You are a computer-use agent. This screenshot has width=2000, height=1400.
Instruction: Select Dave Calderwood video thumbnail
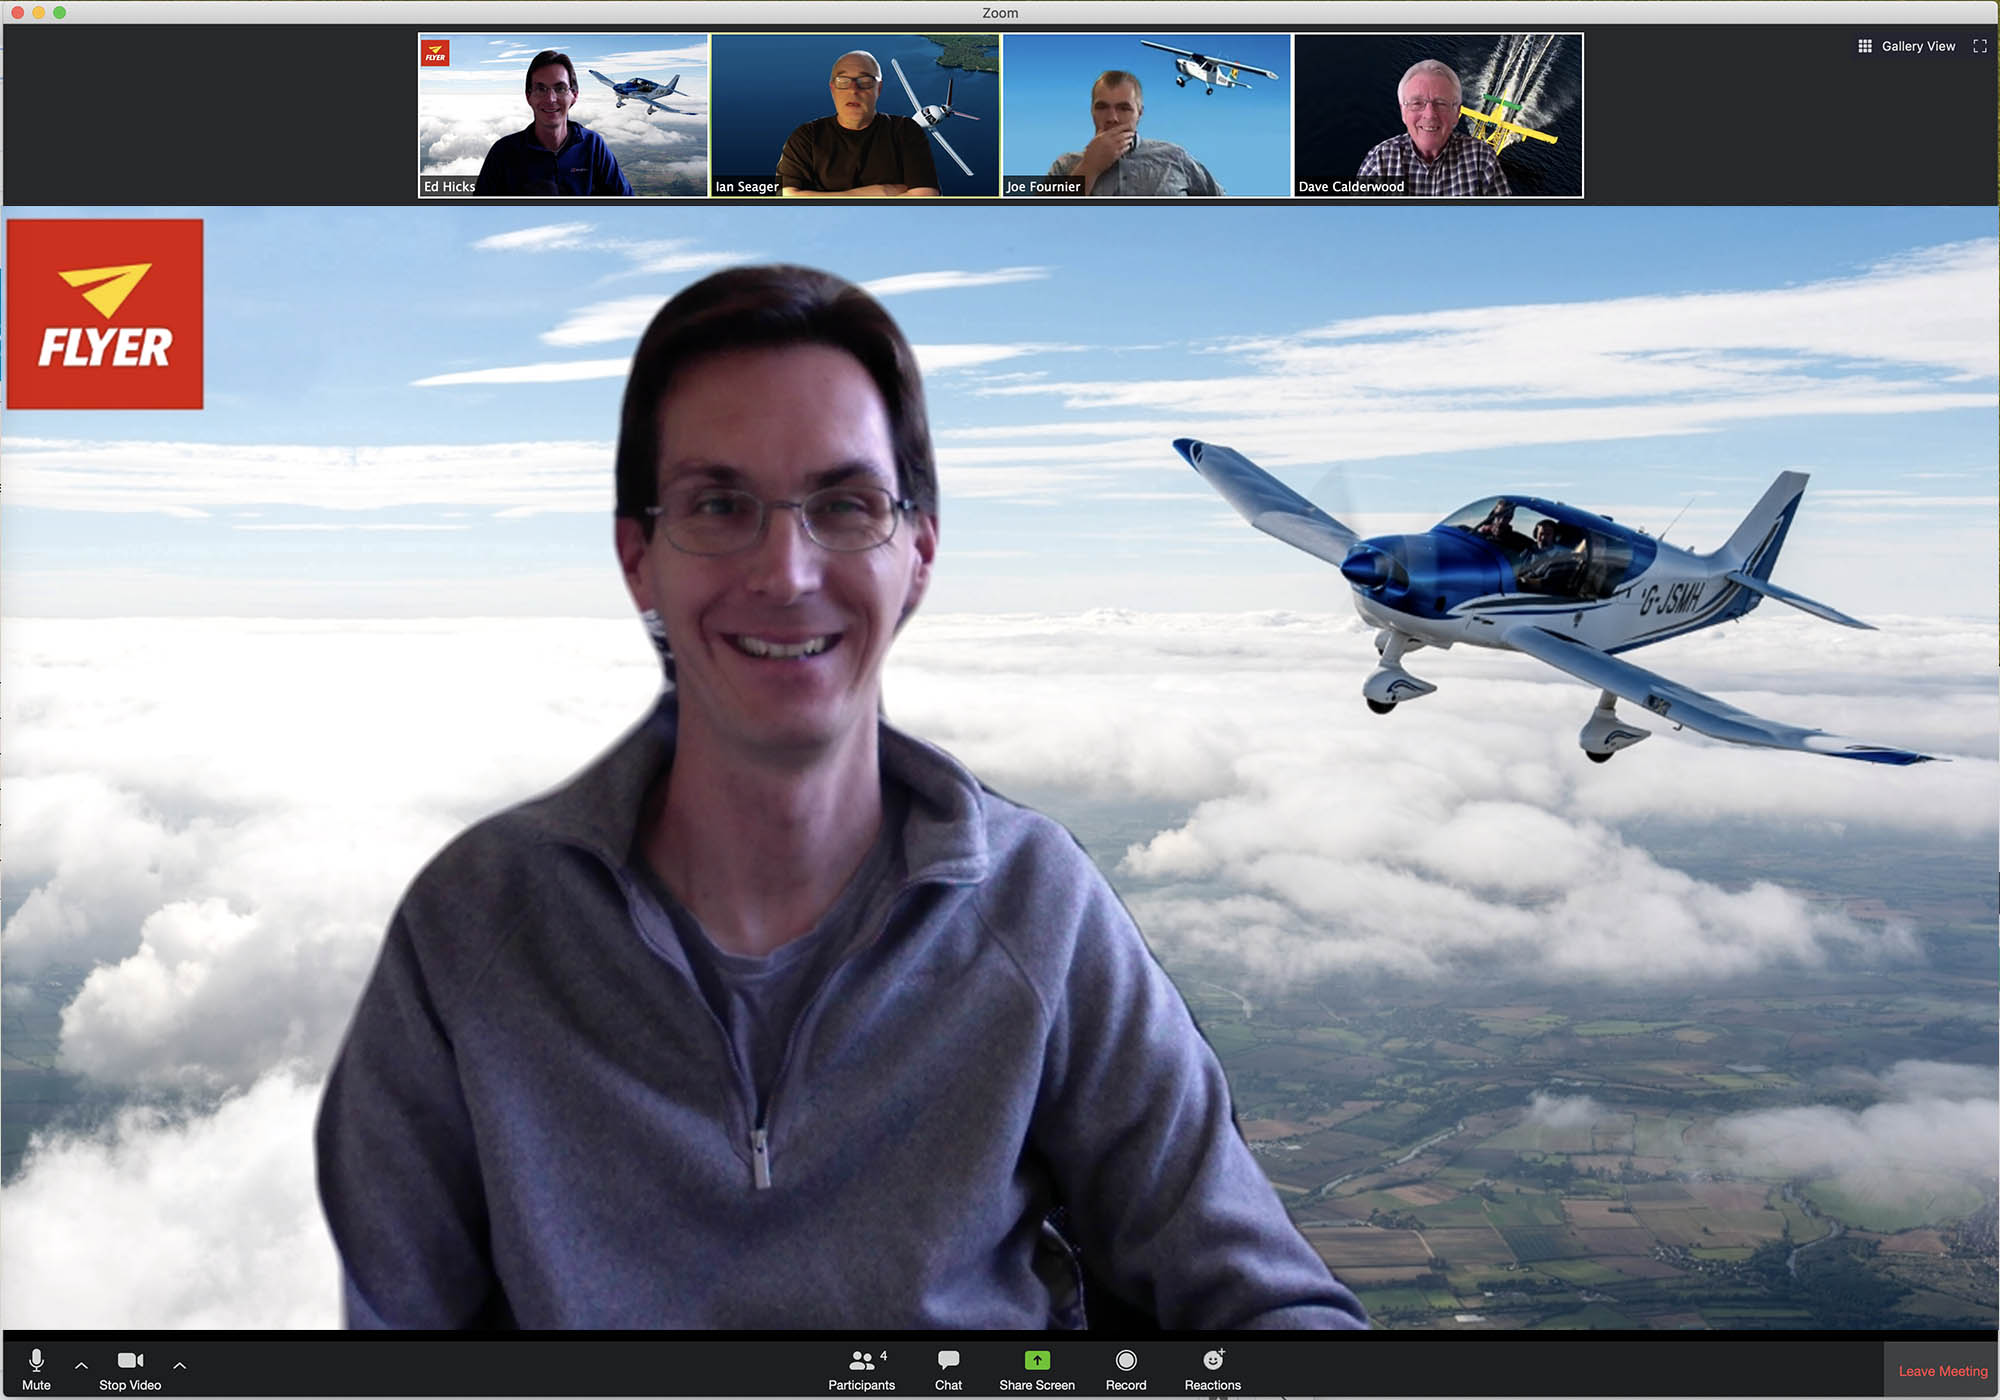(1438, 115)
